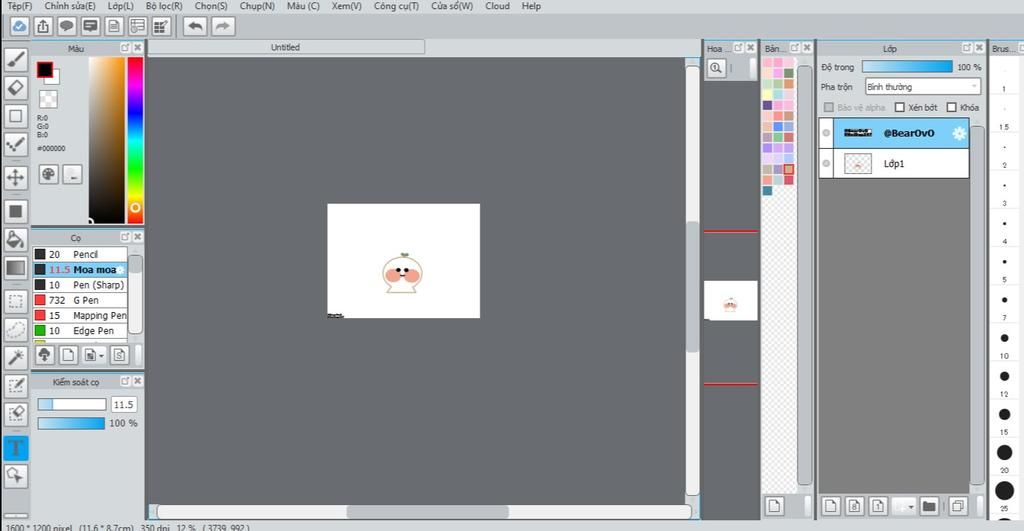
Task: Toggle the Bảo vệ alpha checkbox
Action: click(829, 107)
